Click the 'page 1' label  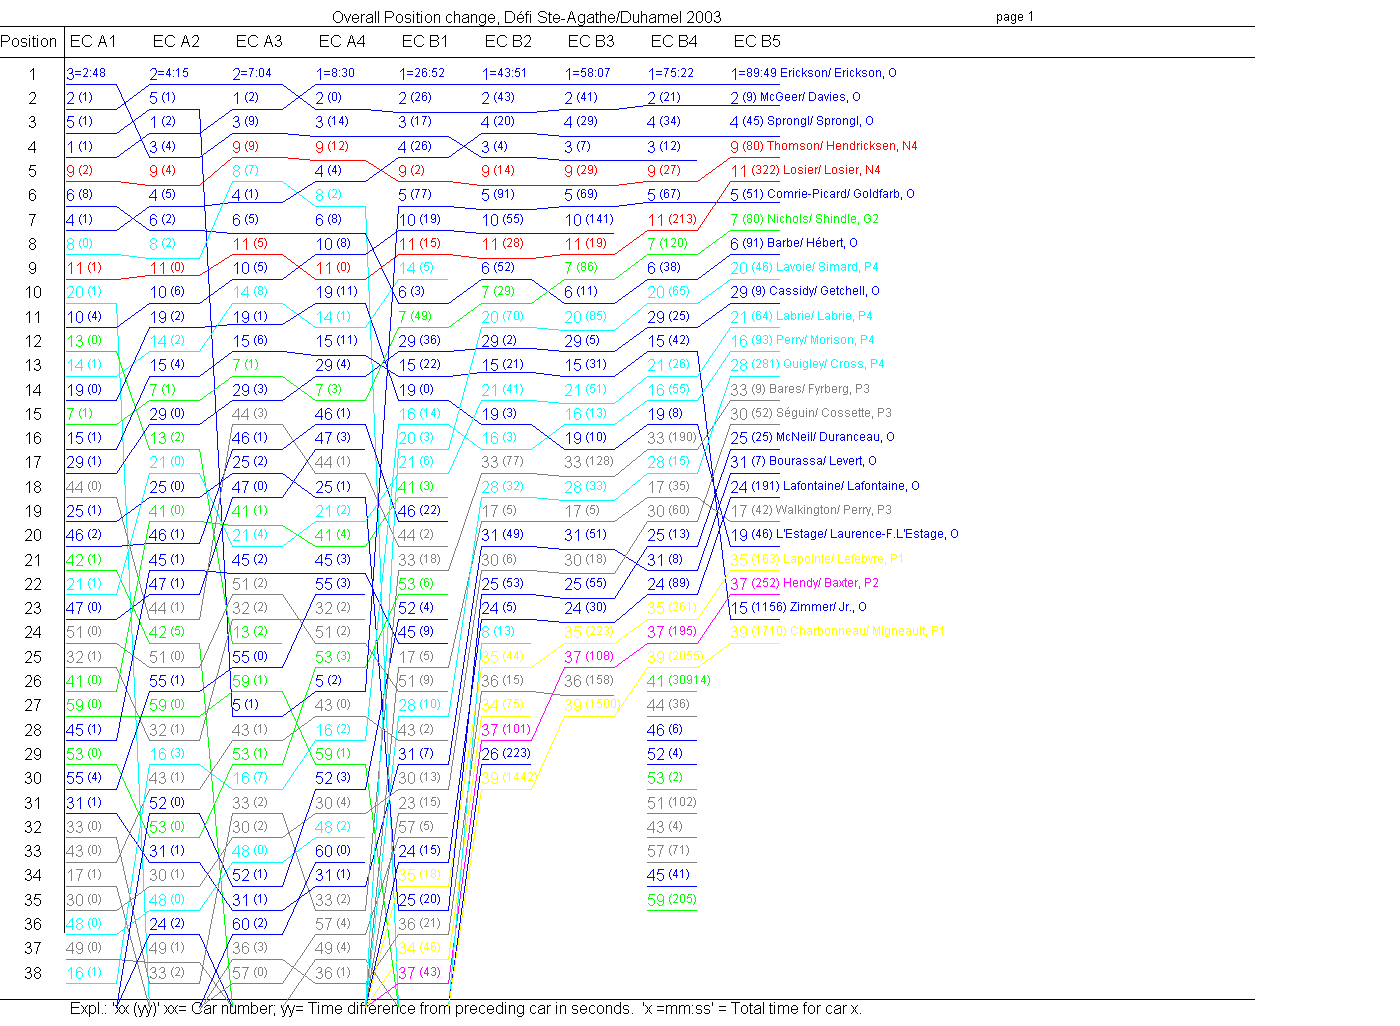pyautogui.click(x=1015, y=17)
